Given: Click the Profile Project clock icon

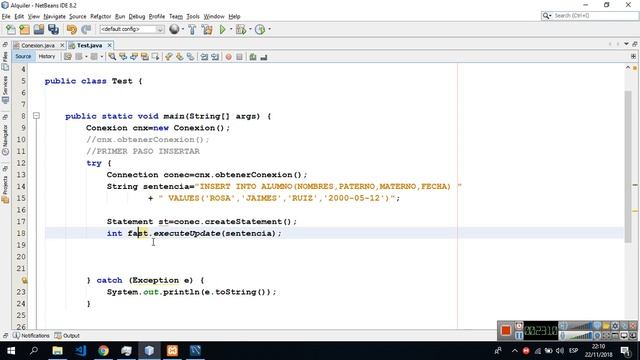Looking at the screenshot, I should click(260, 29).
